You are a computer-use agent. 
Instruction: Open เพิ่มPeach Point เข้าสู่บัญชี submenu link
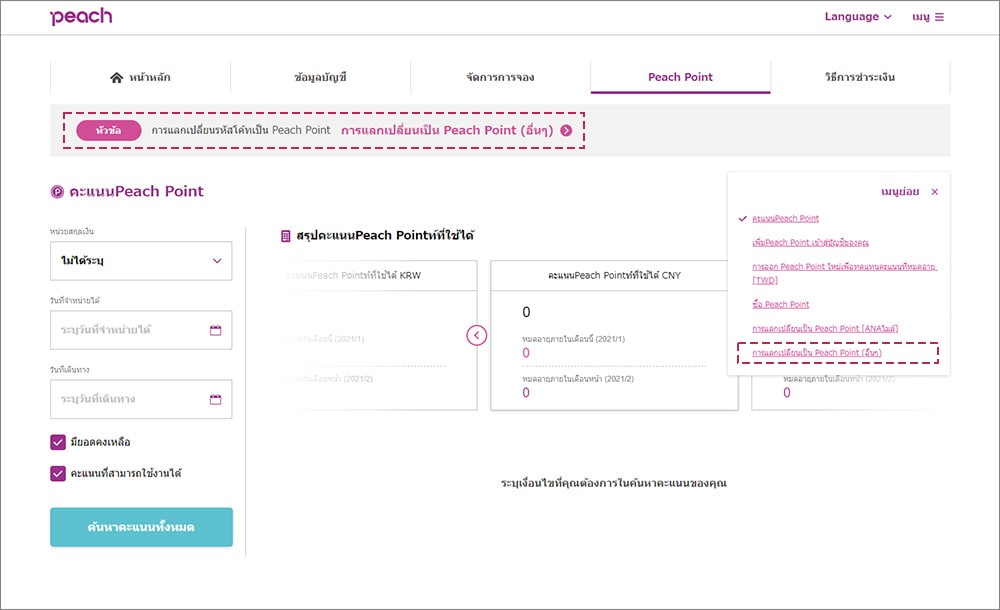(x=810, y=242)
